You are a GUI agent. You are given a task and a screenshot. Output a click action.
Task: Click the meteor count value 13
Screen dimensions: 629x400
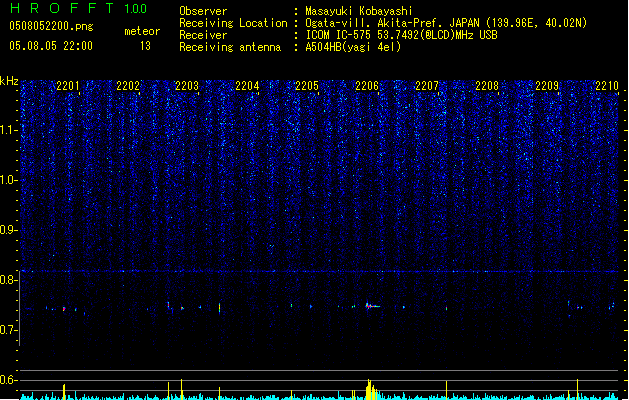(145, 46)
